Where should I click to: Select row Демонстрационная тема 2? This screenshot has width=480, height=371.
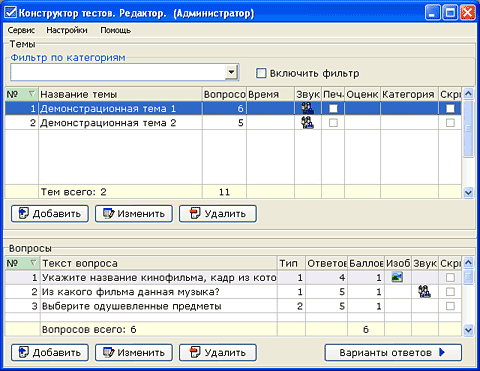pos(233,123)
